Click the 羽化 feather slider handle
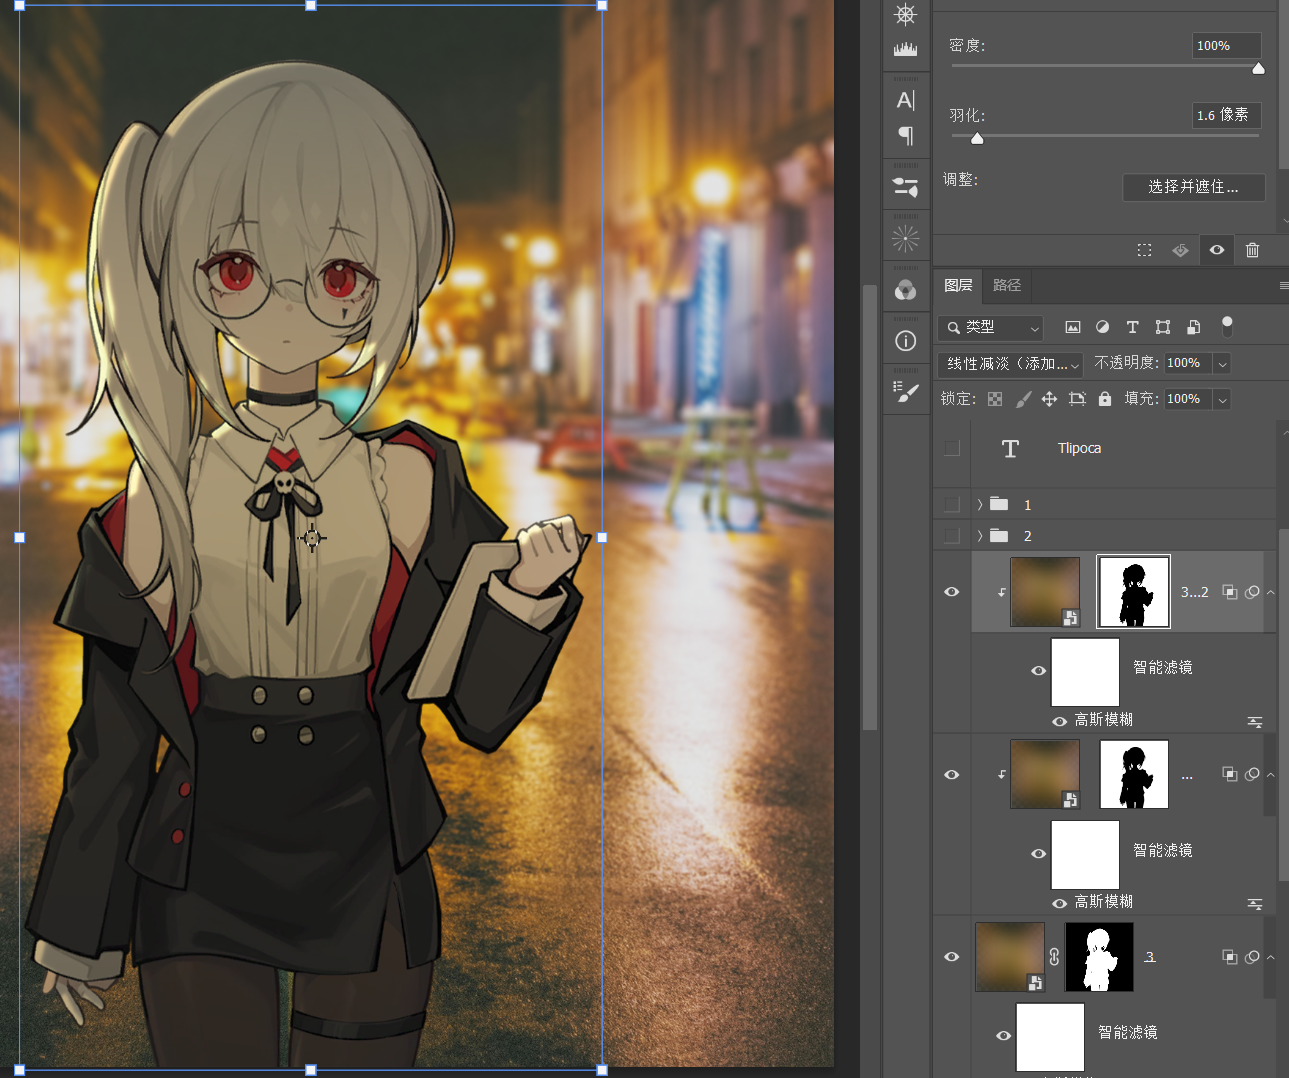This screenshot has width=1289, height=1078. point(977,138)
